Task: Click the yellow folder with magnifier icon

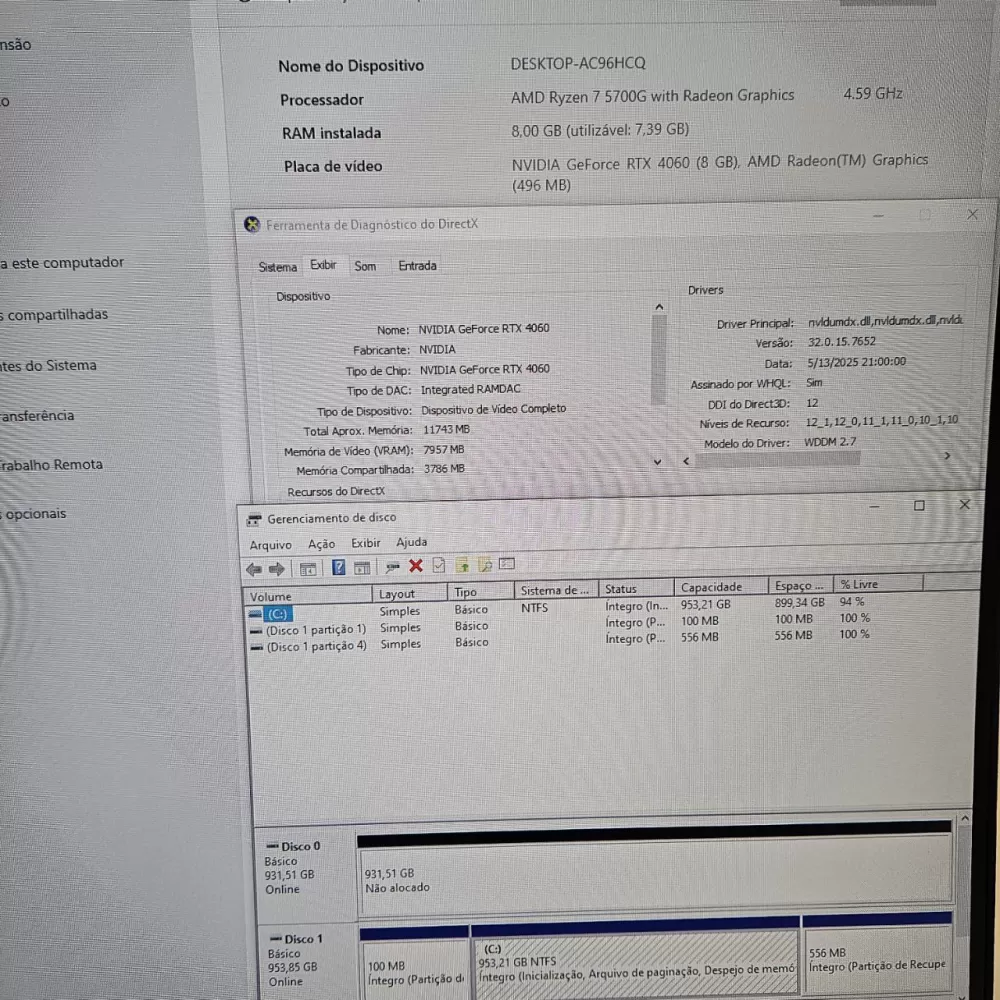Action: tap(485, 564)
